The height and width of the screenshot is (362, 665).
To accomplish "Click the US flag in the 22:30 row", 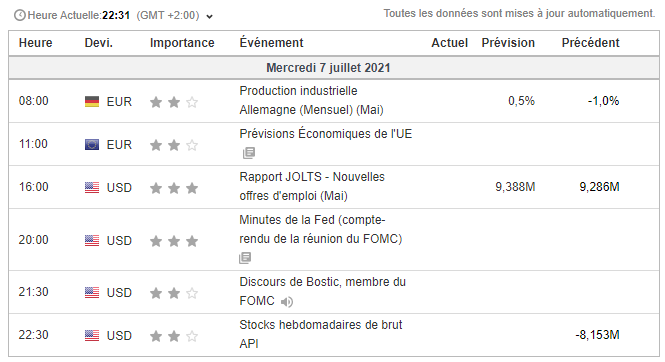I will point(92,335).
